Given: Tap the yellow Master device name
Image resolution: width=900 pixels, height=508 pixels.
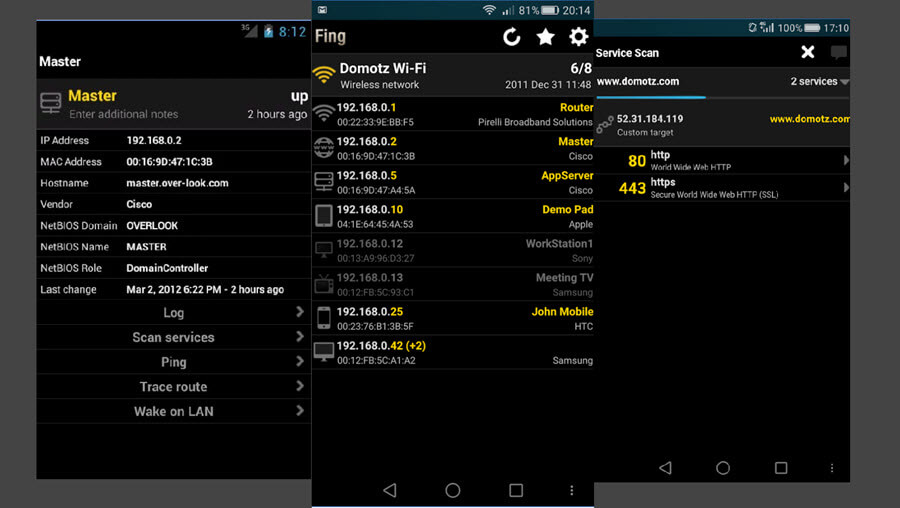Looking at the screenshot, I should 576,141.
